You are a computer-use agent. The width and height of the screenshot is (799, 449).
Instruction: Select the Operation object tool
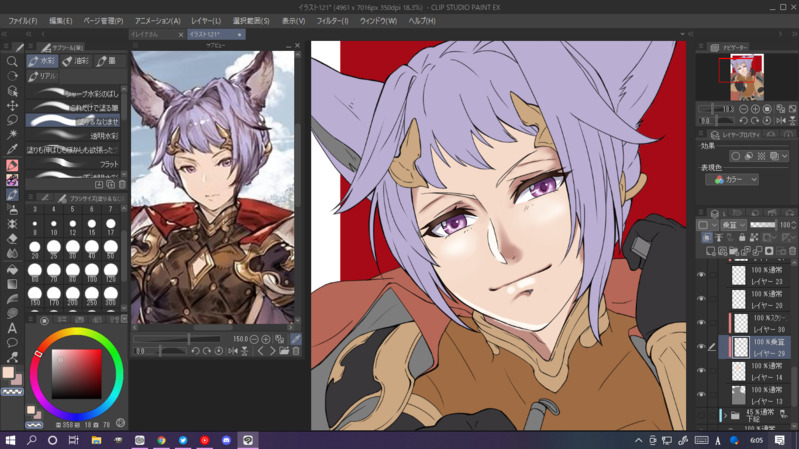[12, 91]
